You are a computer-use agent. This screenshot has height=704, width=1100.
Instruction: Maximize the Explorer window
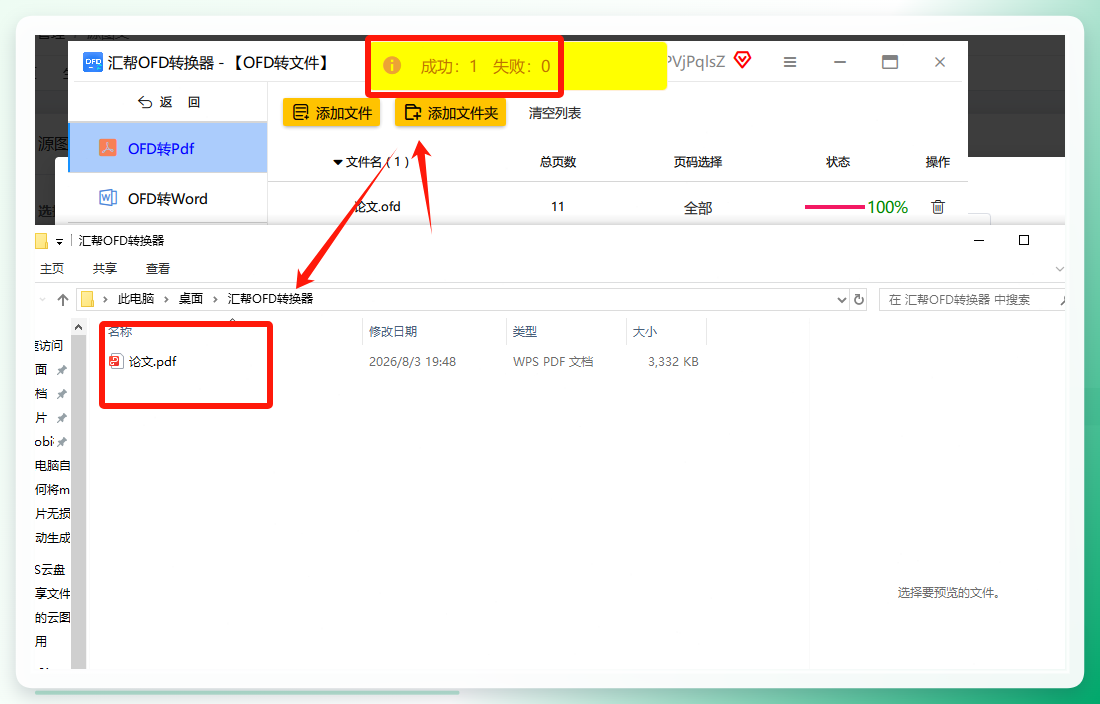[x=1024, y=241]
